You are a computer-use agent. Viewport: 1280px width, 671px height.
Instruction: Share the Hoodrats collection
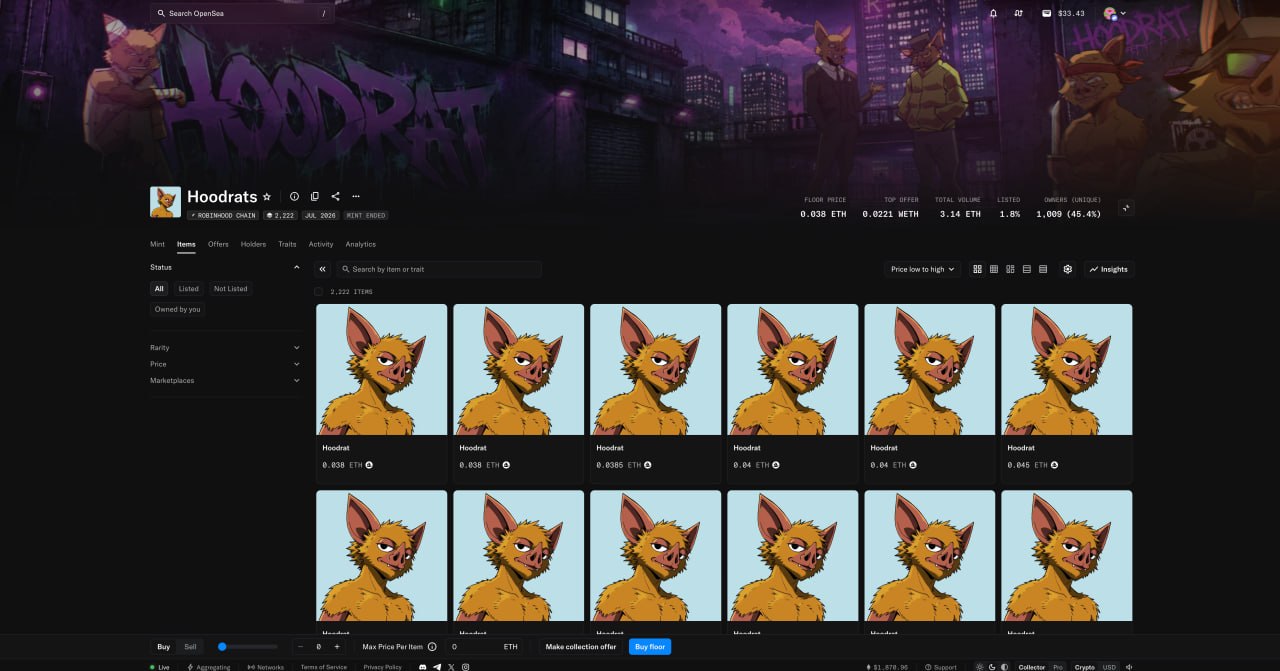click(x=335, y=197)
